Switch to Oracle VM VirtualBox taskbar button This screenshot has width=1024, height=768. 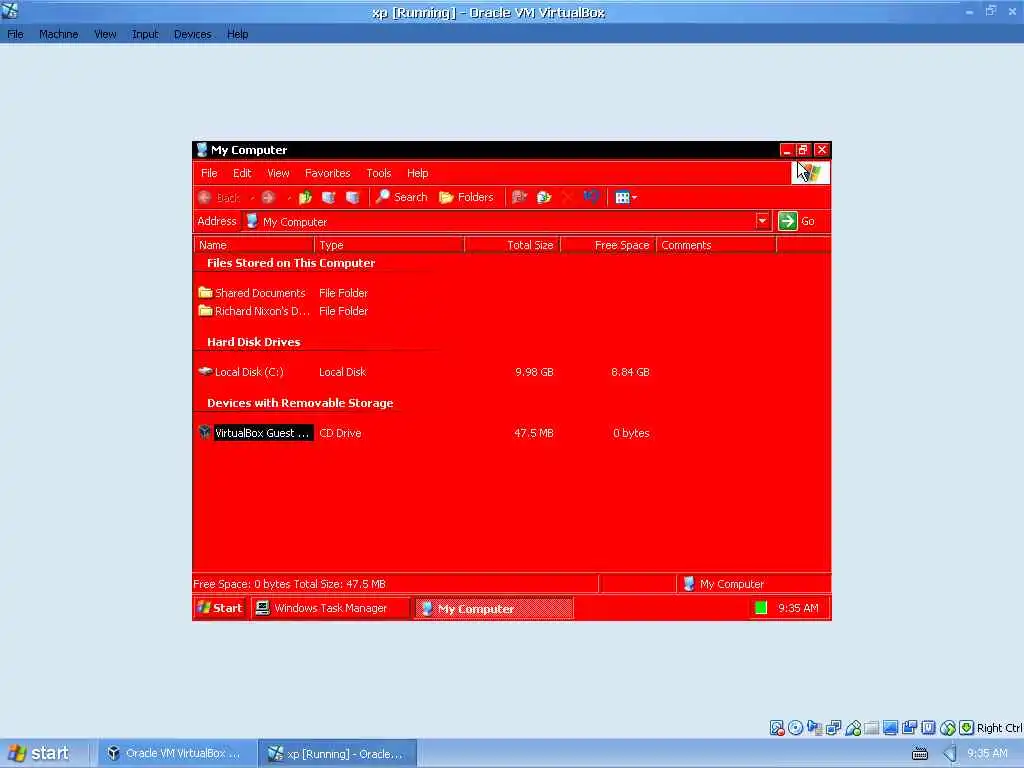pos(176,753)
